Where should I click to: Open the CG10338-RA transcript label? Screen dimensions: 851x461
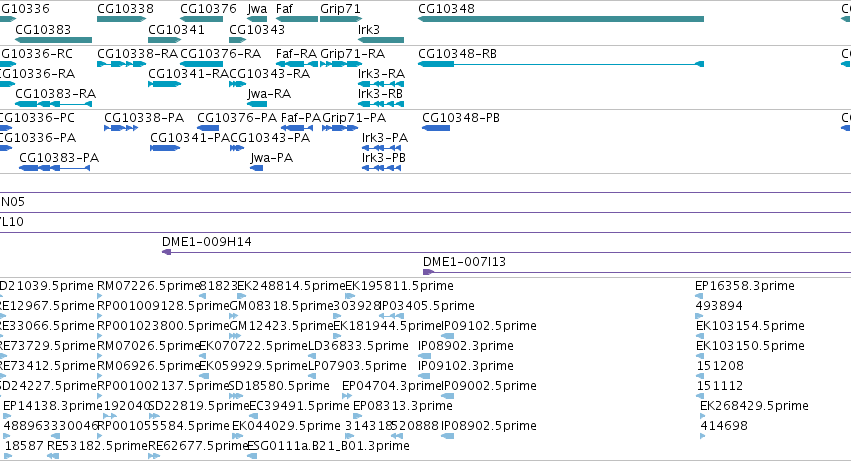tap(137, 54)
